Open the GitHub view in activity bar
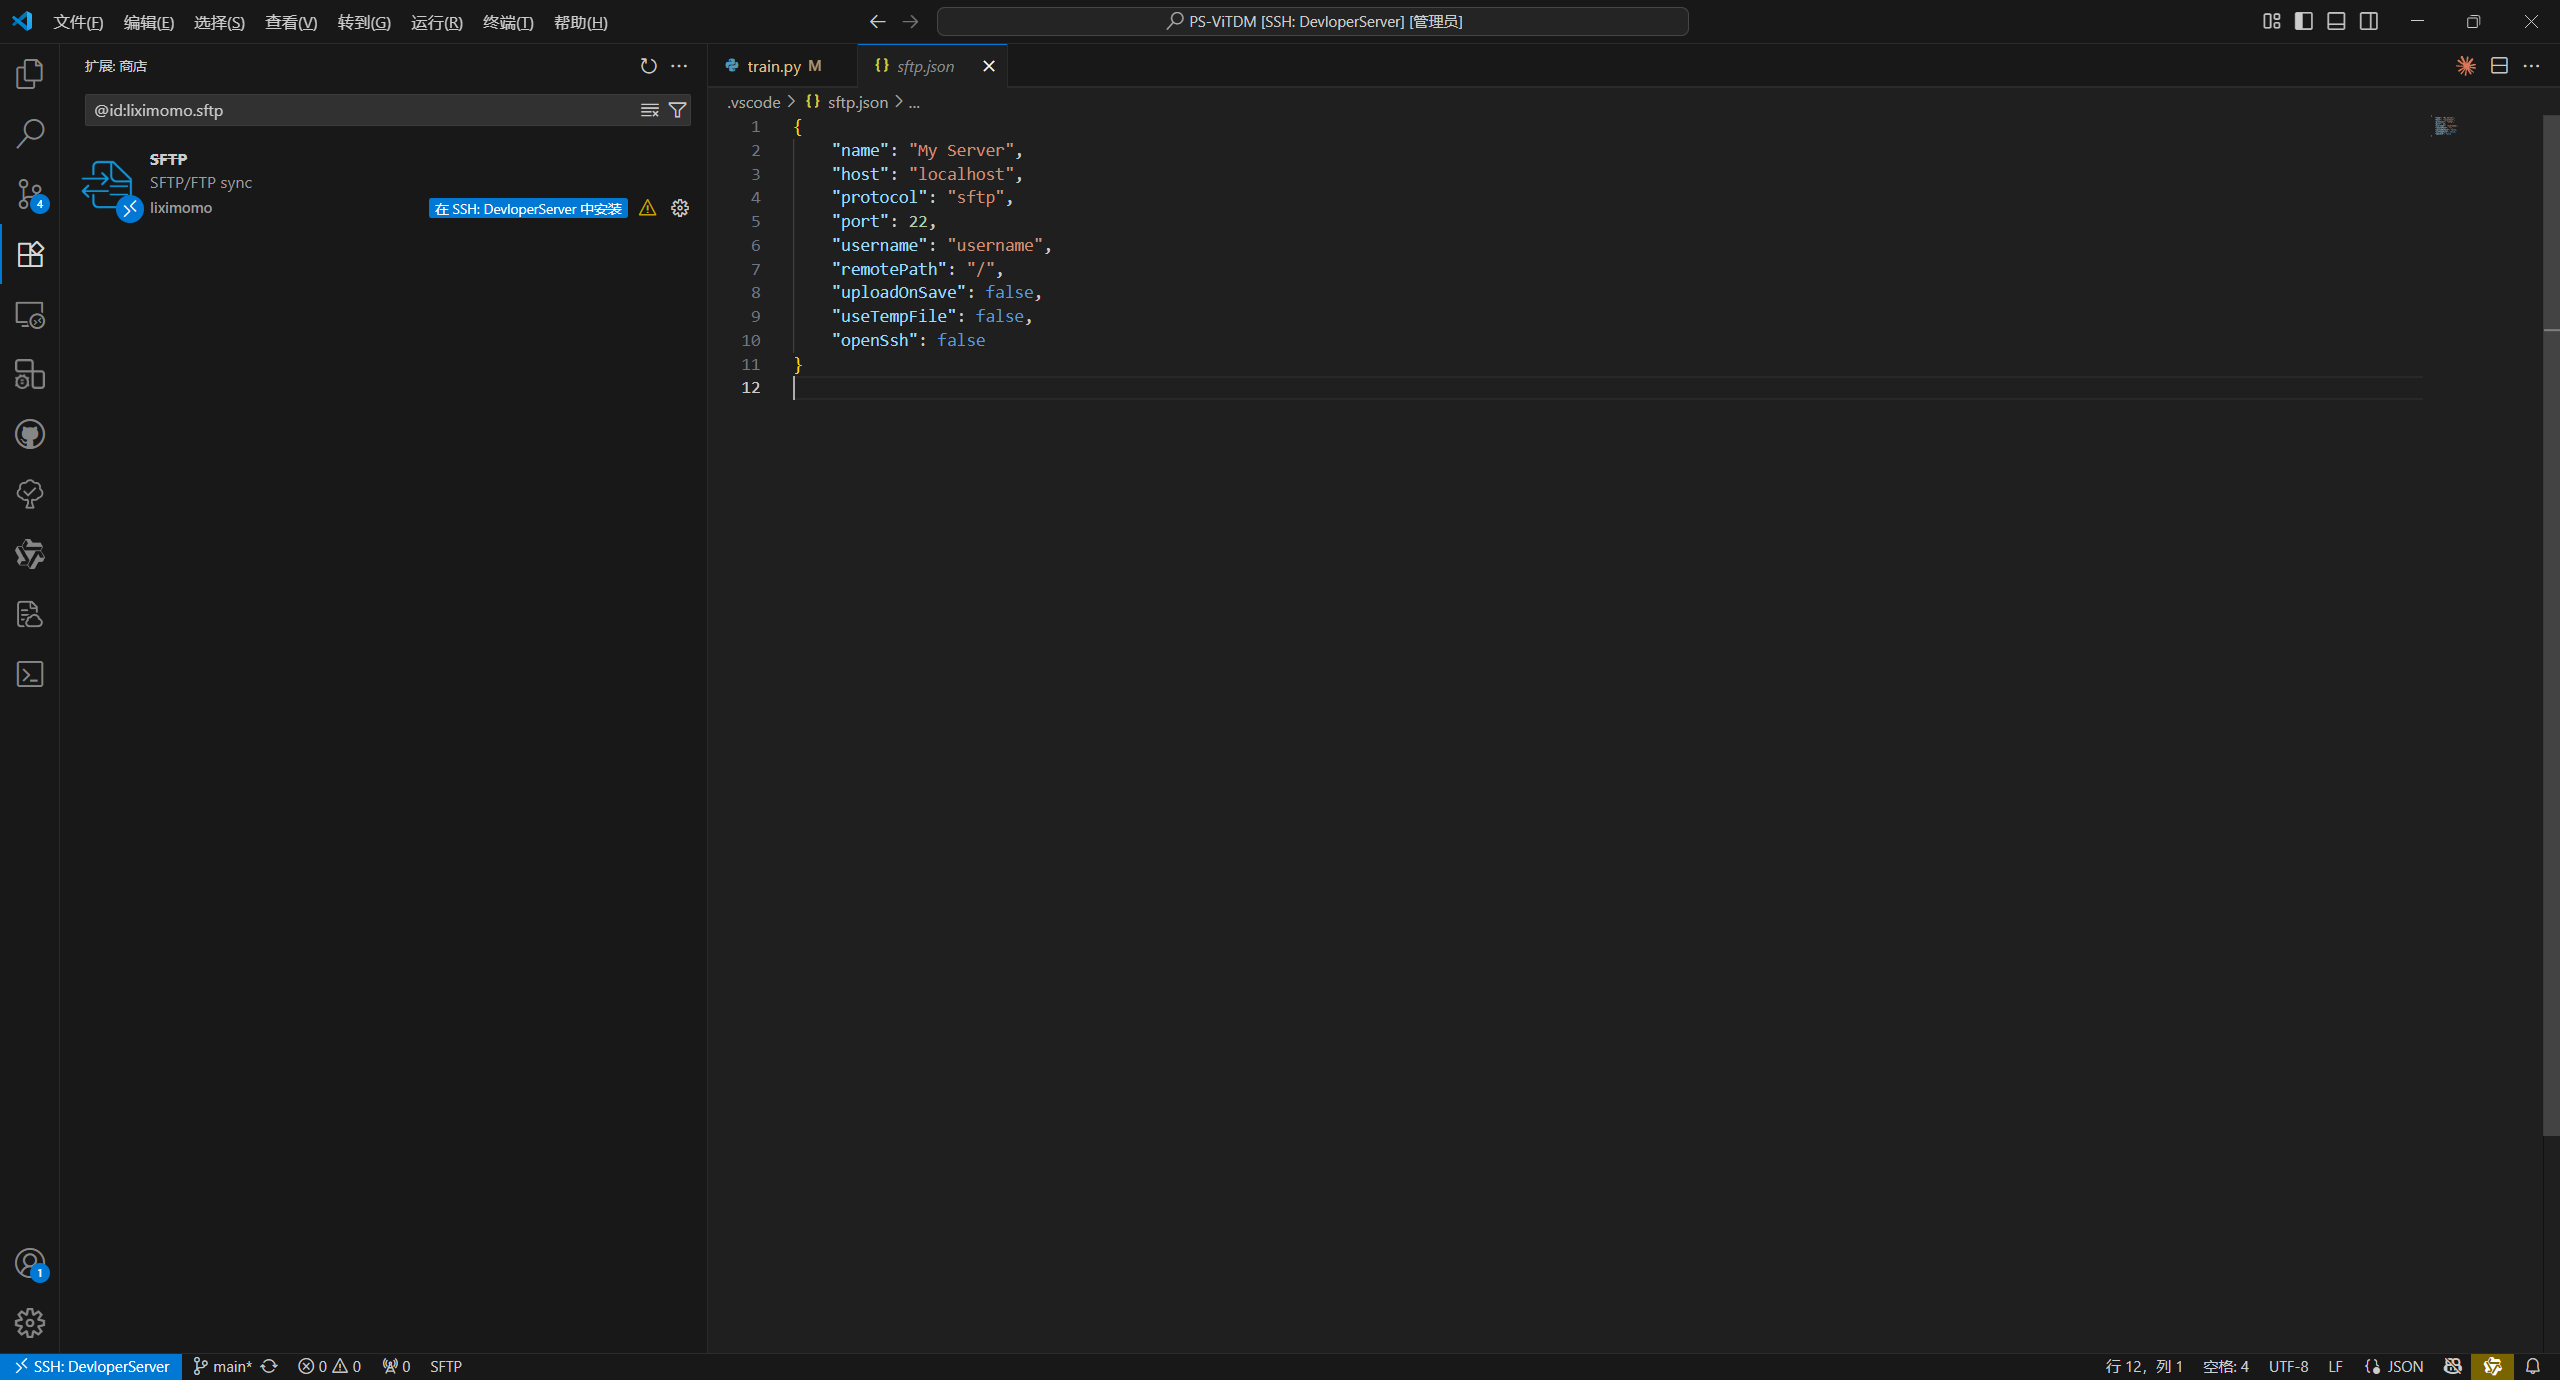The image size is (2560, 1380). pos(30,434)
